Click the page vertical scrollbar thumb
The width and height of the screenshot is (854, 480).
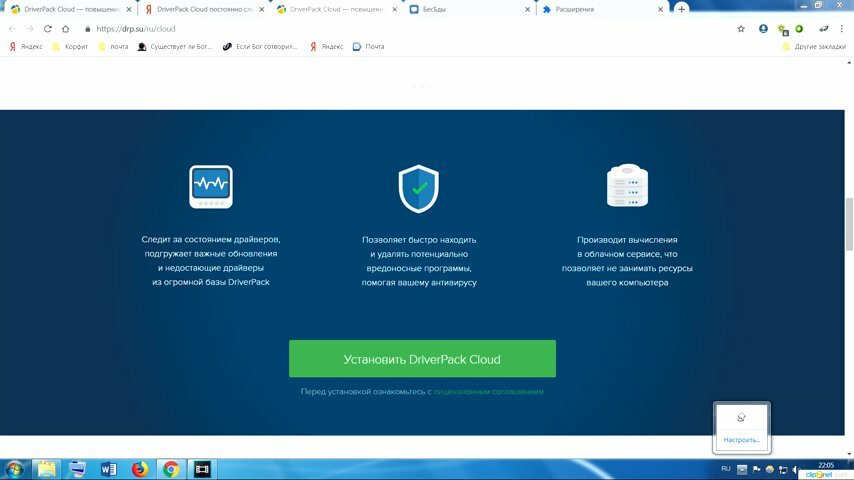point(849,224)
